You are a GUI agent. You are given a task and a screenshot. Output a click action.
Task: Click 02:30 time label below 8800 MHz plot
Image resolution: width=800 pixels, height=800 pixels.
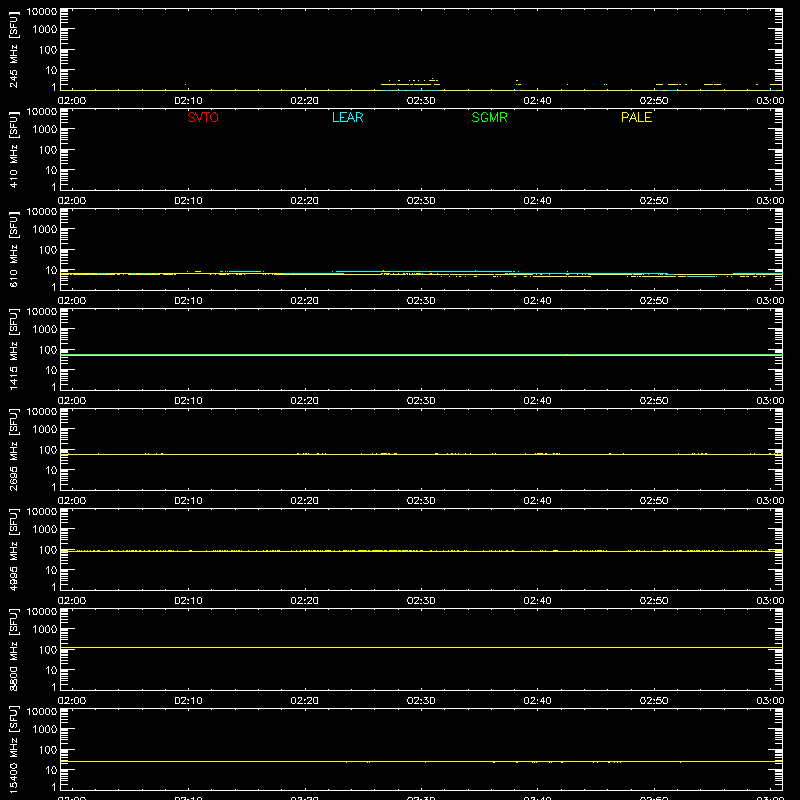point(421,701)
